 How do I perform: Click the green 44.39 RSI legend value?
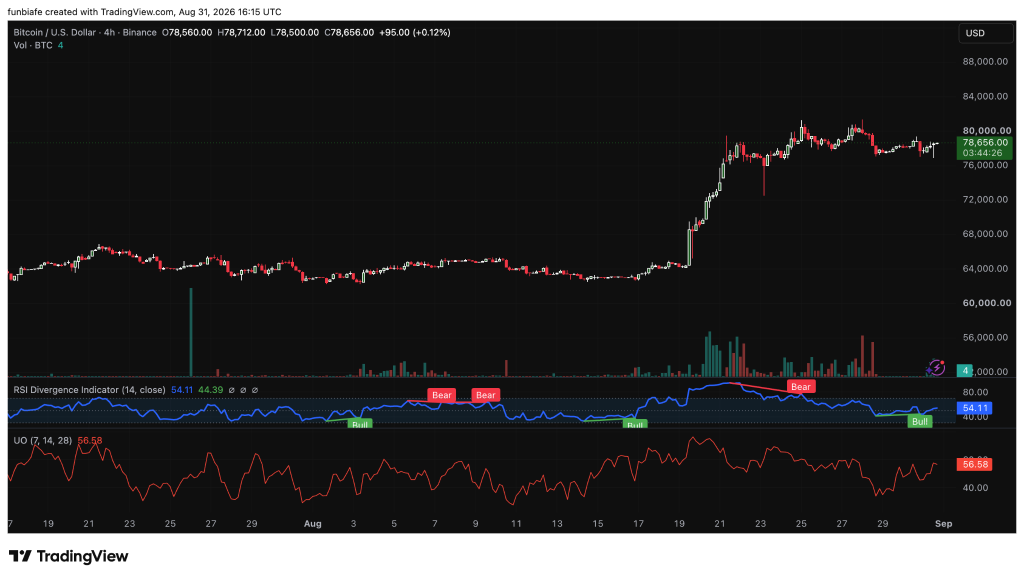coord(210,390)
